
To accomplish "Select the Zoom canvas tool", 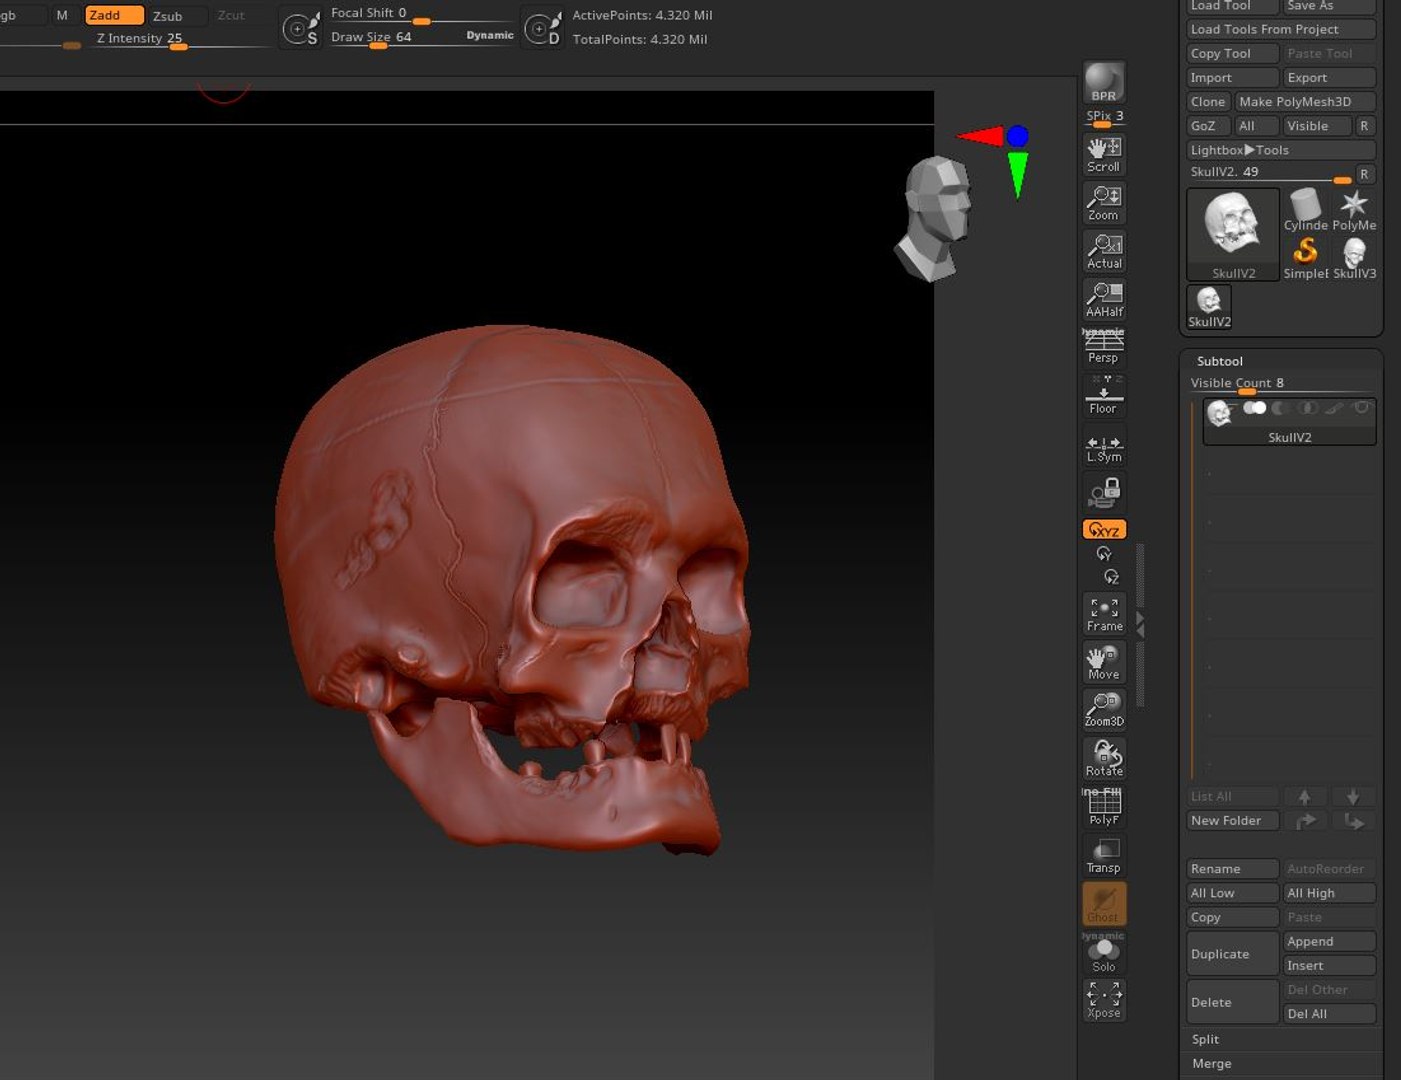I will pyautogui.click(x=1104, y=203).
